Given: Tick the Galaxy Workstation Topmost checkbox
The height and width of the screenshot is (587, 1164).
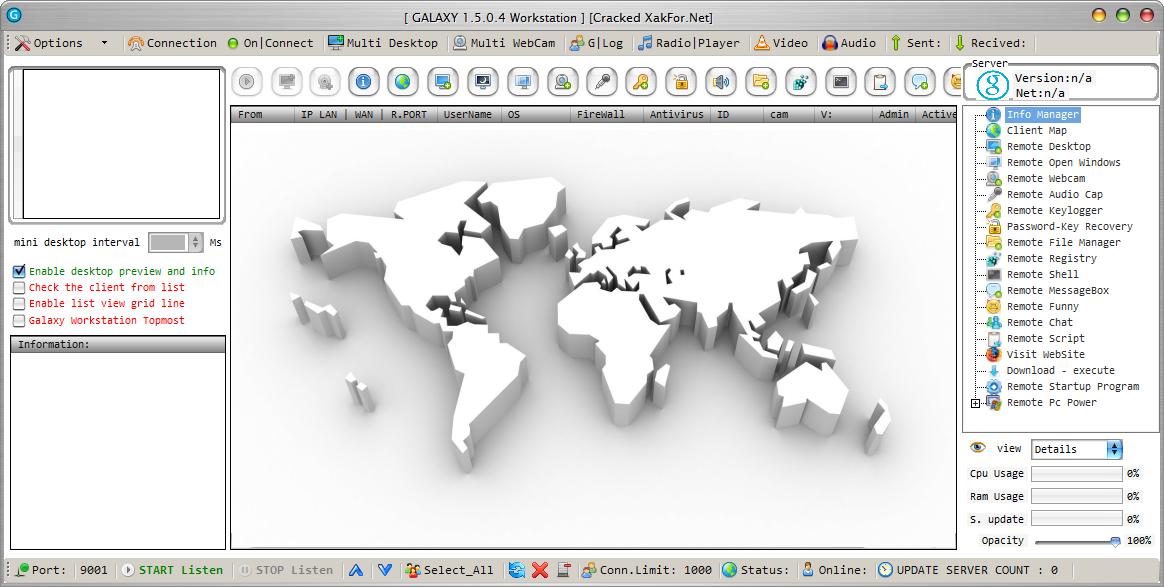Looking at the screenshot, I should (x=19, y=321).
